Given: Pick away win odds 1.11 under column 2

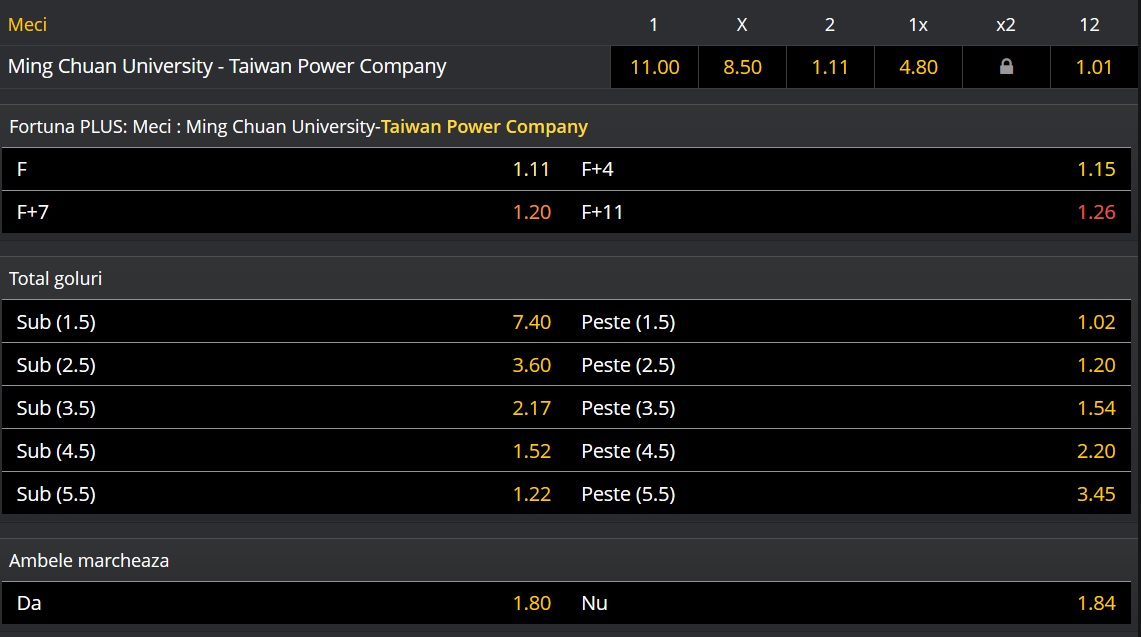Looking at the screenshot, I should 829,66.
